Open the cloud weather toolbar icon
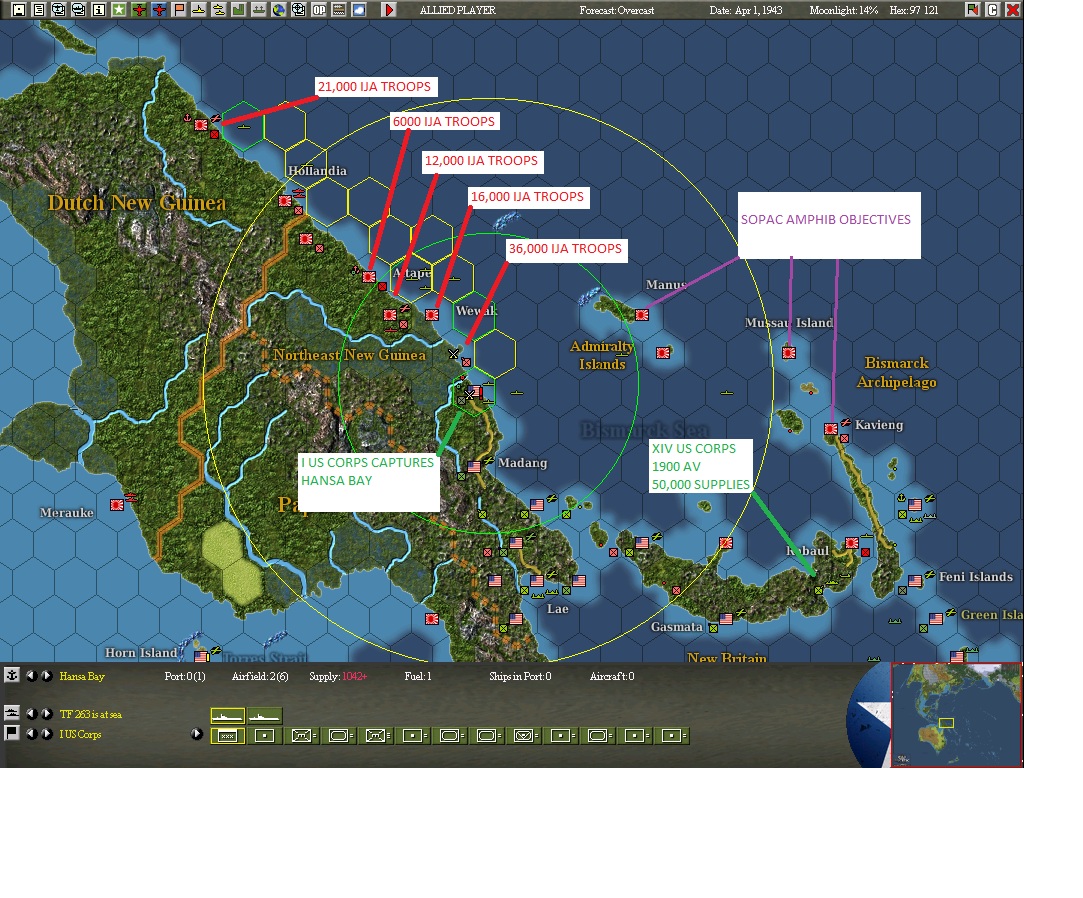Image resolution: width=1083 pixels, height=898 pixels. click(x=359, y=10)
